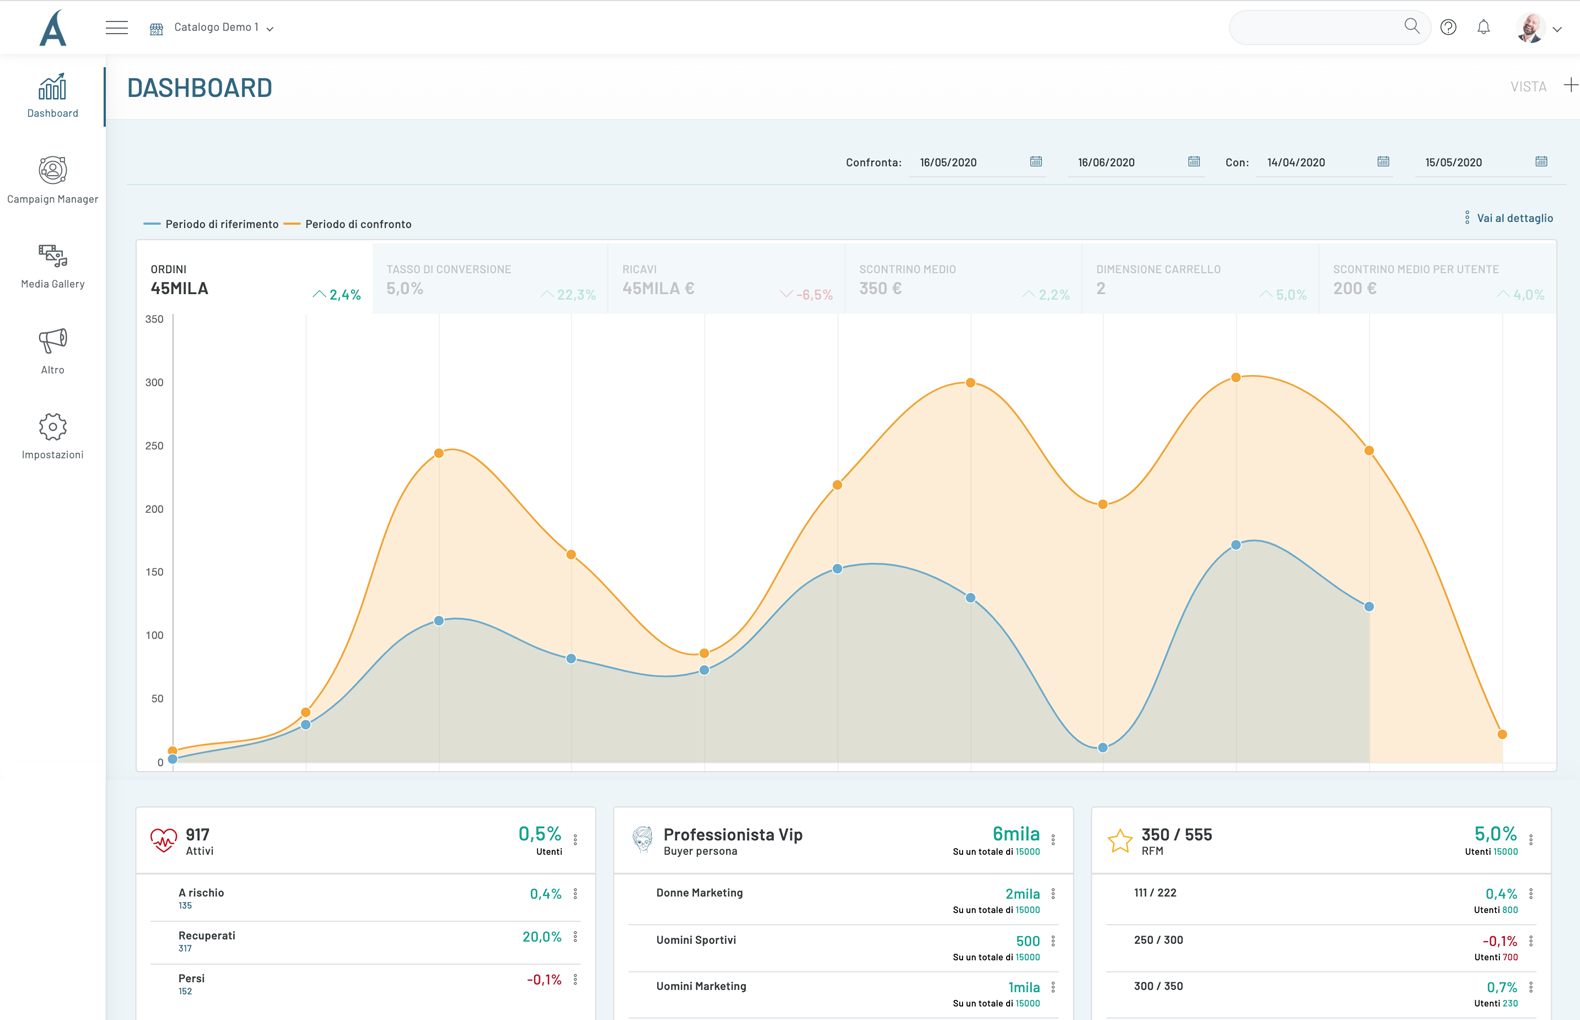Select the Tasso di Conversione tab
1580x1020 pixels.
pyautogui.click(x=490, y=280)
